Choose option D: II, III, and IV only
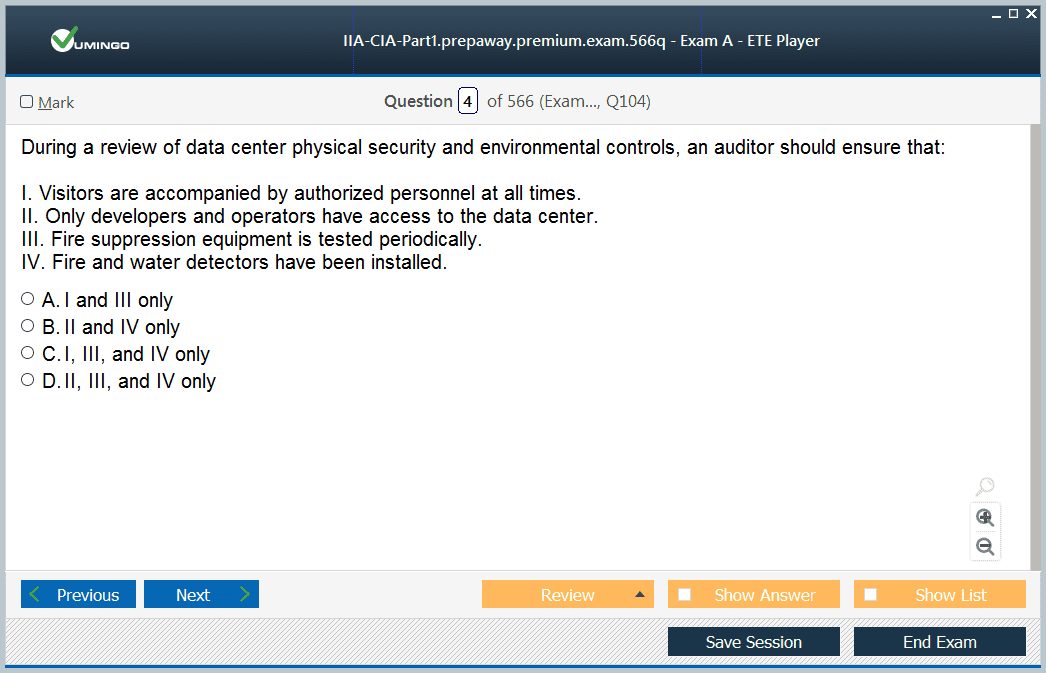This screenshot has width=1046, height=673. (x=28, y=380)
